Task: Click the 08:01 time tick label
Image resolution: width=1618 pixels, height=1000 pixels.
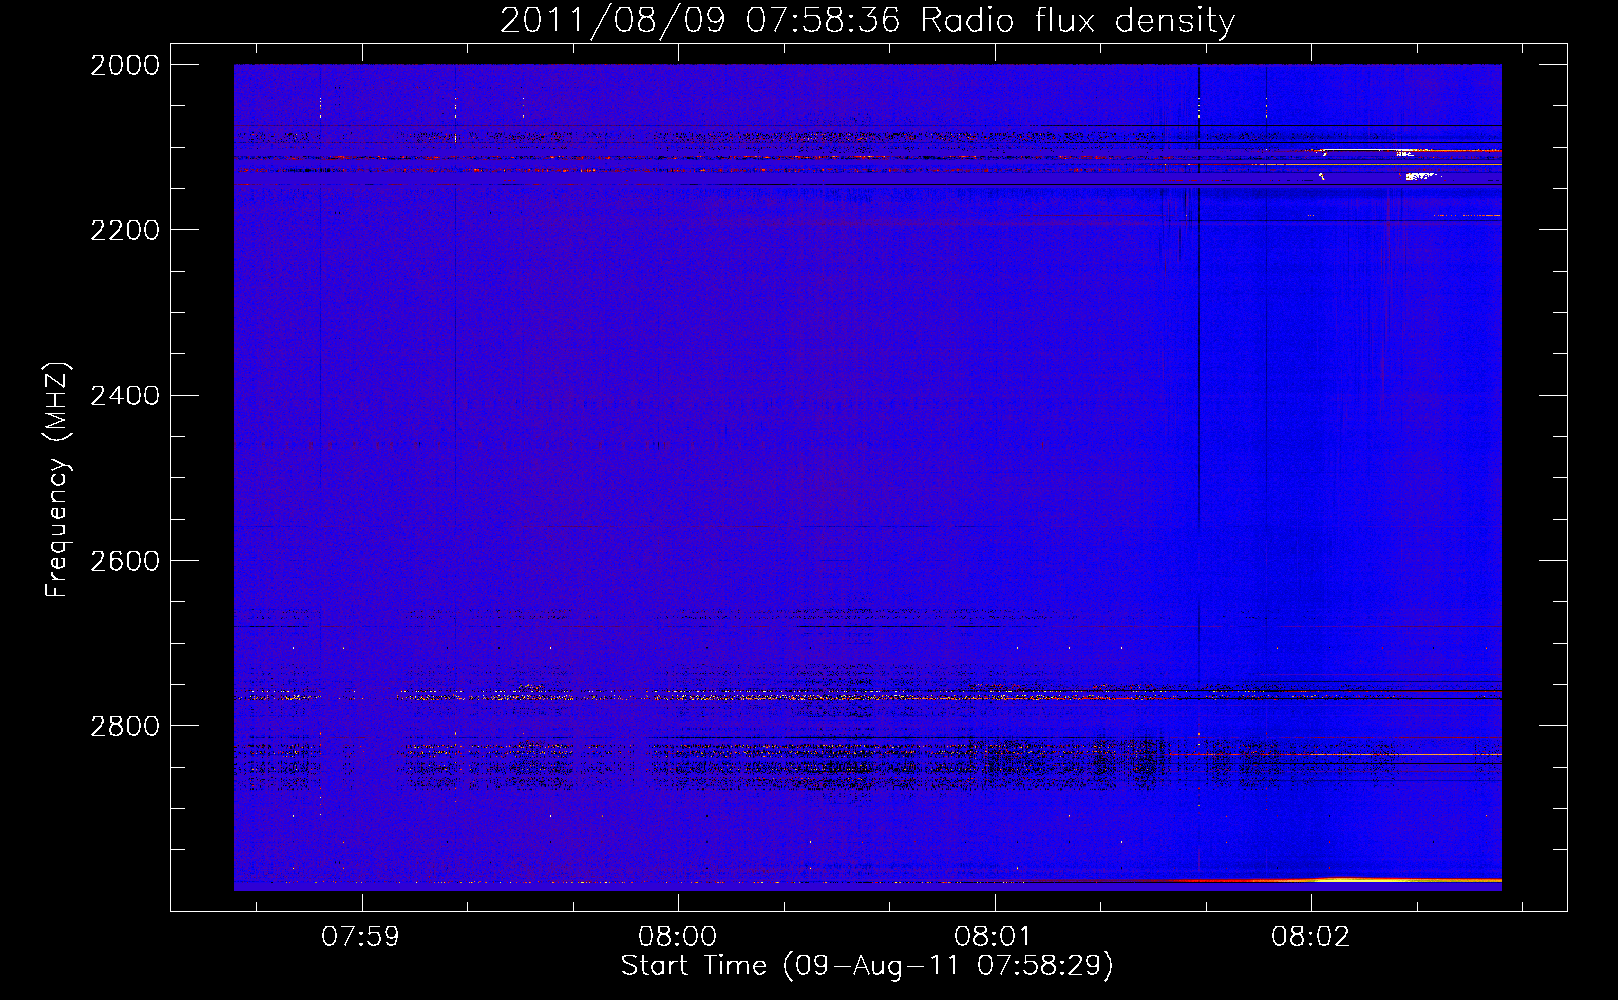Action: pyautogui.click(x=994, y=937)
